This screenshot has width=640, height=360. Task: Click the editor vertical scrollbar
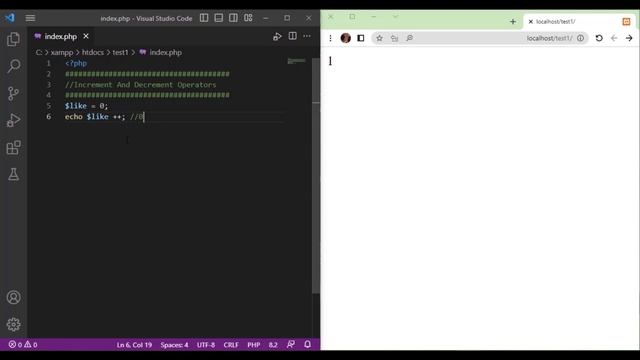coord(316,176)
